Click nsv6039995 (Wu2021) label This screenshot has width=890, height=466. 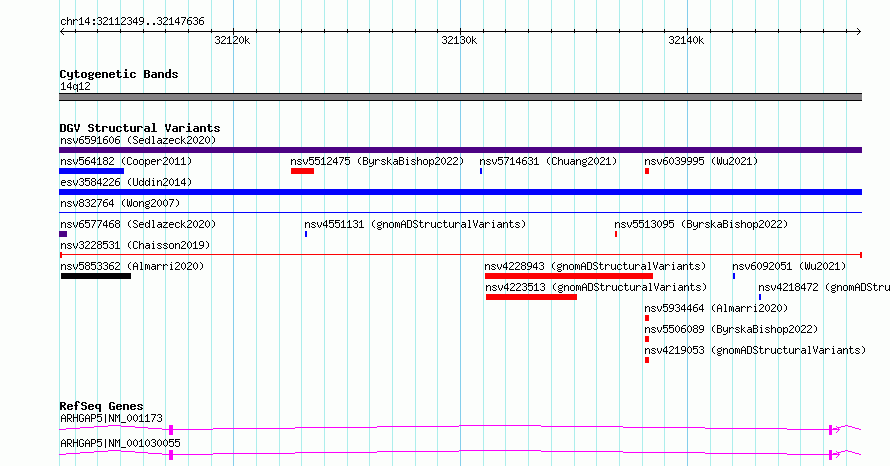tap(701, 161)
